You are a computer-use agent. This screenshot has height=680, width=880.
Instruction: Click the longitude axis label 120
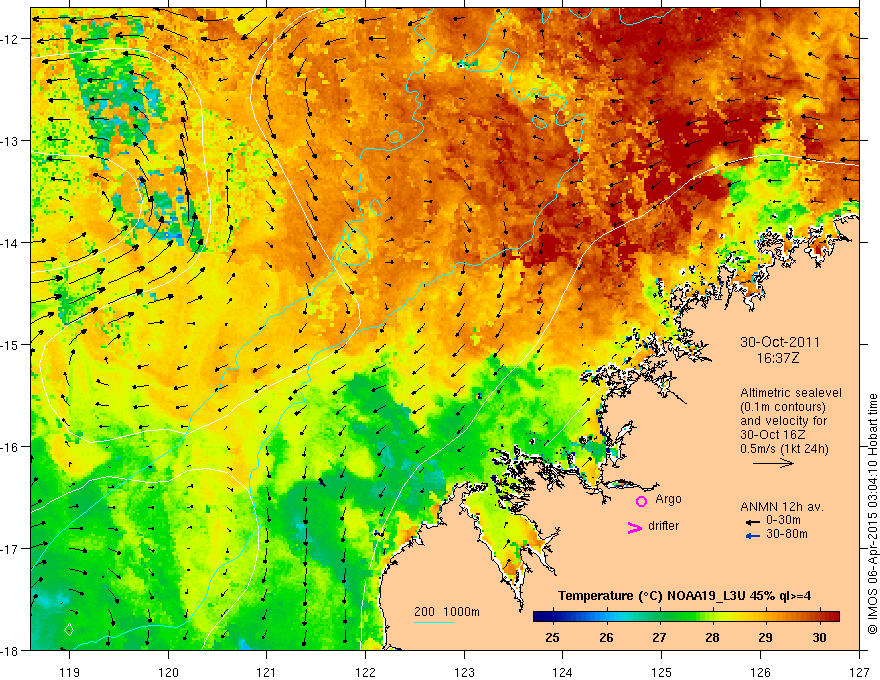[168, 672]
